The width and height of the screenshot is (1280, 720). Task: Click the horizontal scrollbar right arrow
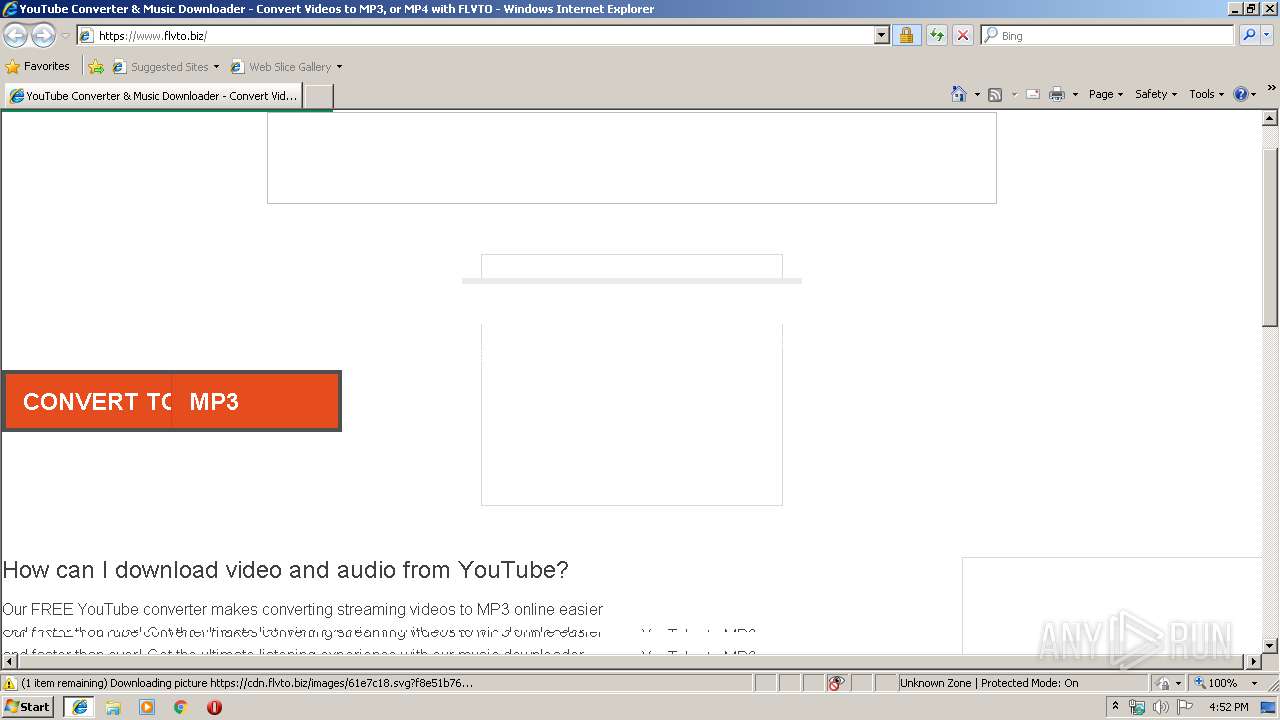click(1253, 662)
